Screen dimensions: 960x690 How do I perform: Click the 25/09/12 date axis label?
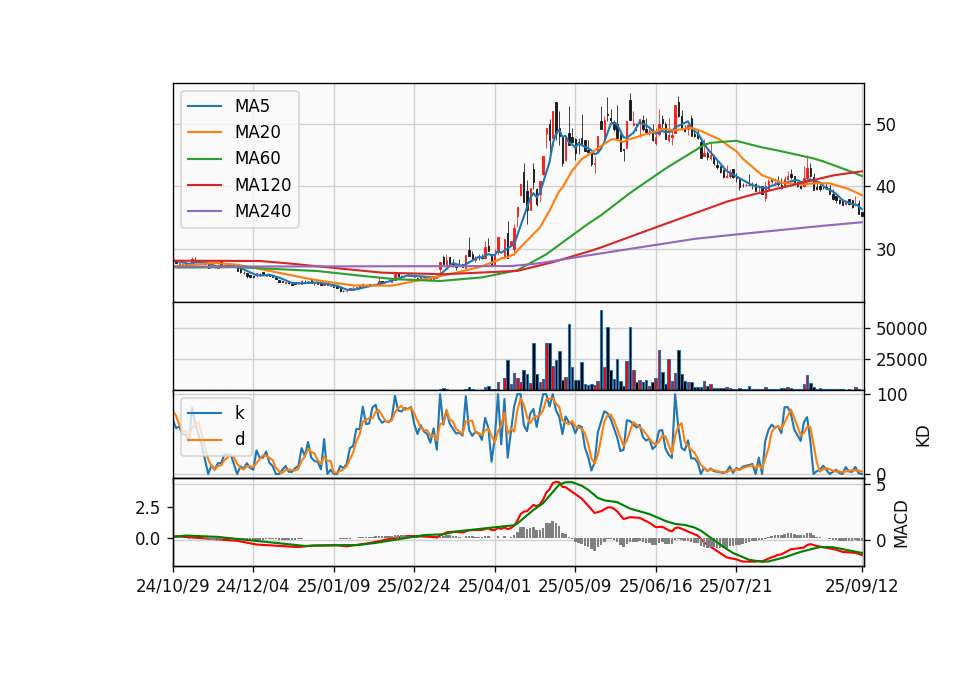[x=862, y=586]
